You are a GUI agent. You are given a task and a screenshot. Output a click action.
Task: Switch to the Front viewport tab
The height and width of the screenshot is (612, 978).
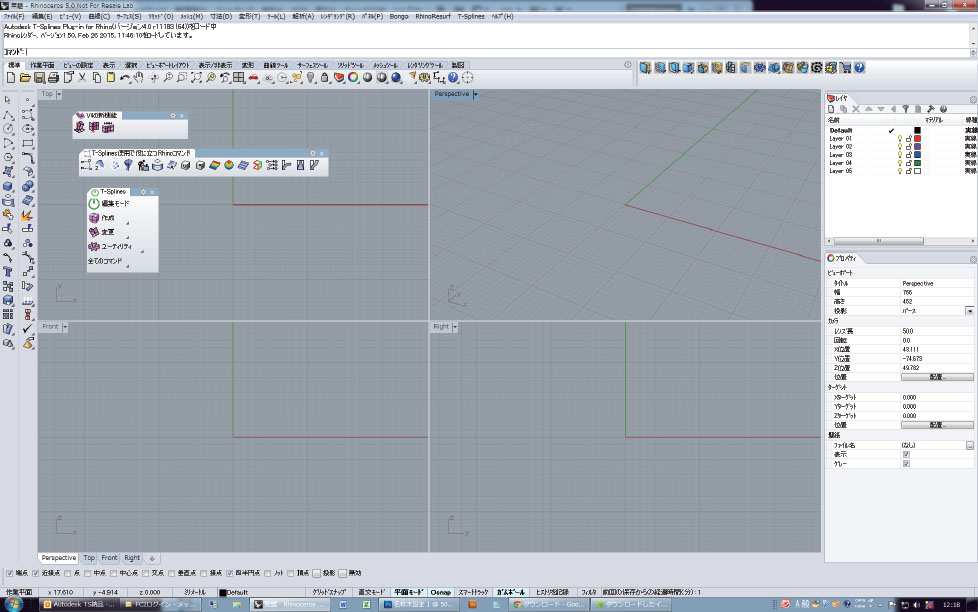(110, 558)
